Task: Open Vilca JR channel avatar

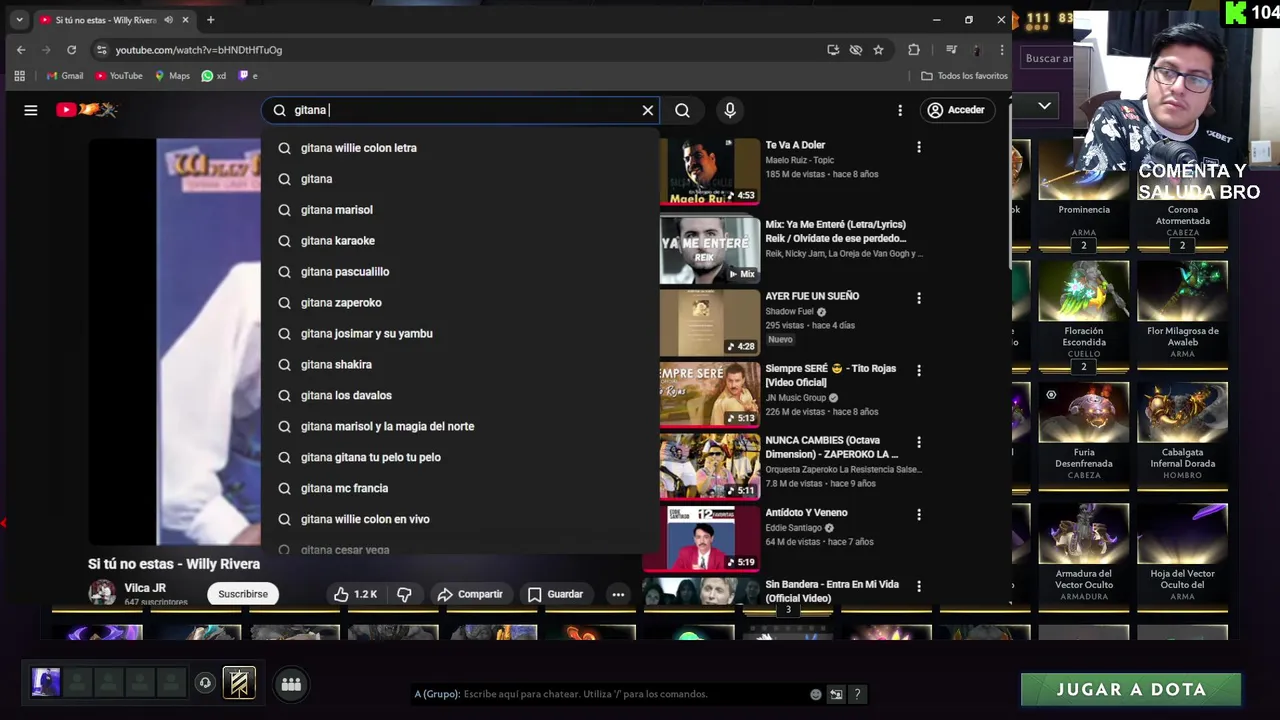Action: point(102,593)
